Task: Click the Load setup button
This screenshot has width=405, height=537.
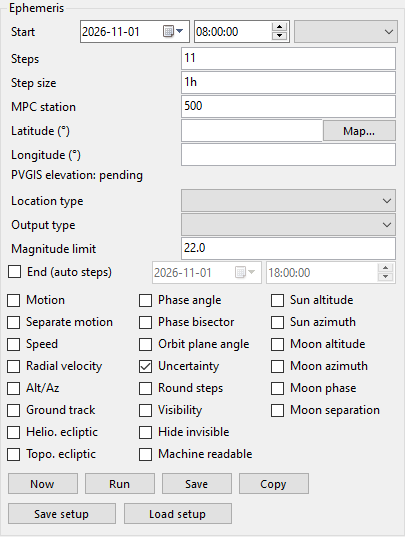Action: (x=178, y=513)
